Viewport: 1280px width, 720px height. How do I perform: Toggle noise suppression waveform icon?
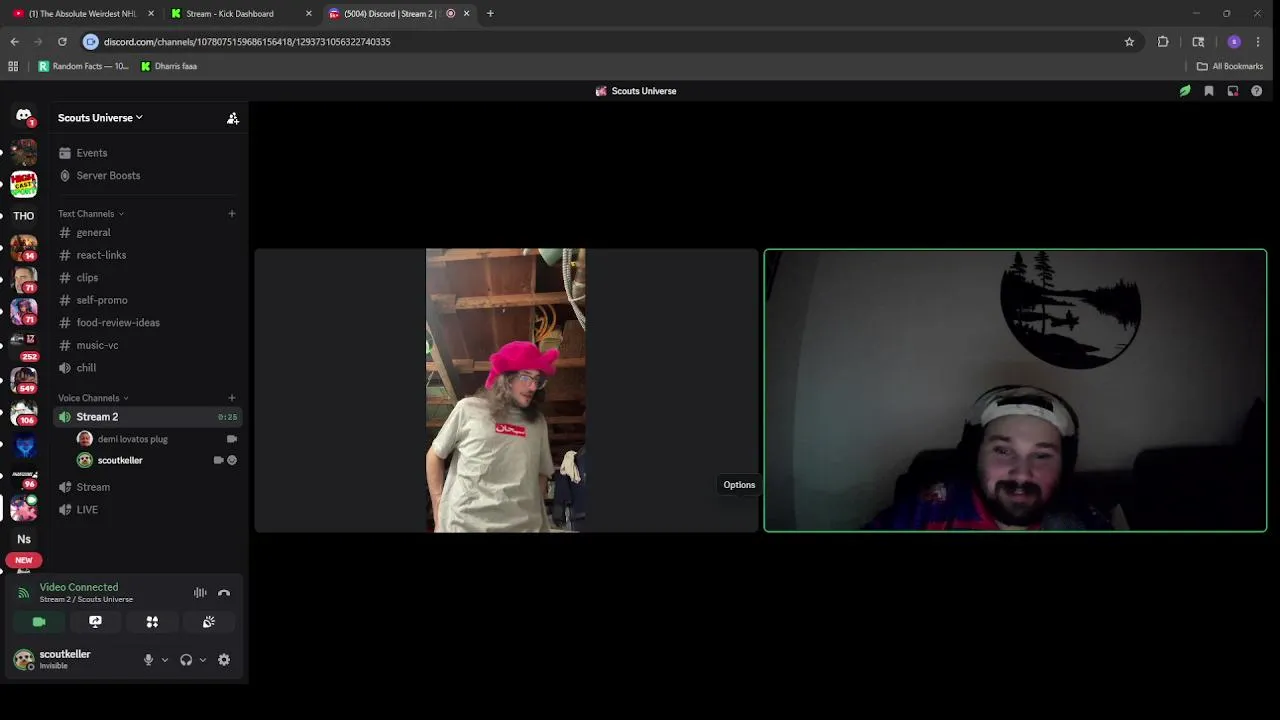200,593
